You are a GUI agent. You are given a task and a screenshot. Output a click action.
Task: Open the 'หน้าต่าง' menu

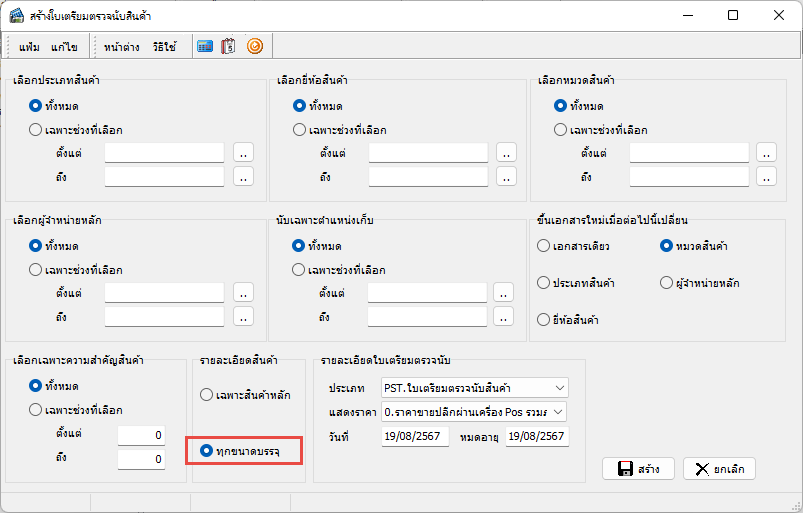[x=121, y=47]
